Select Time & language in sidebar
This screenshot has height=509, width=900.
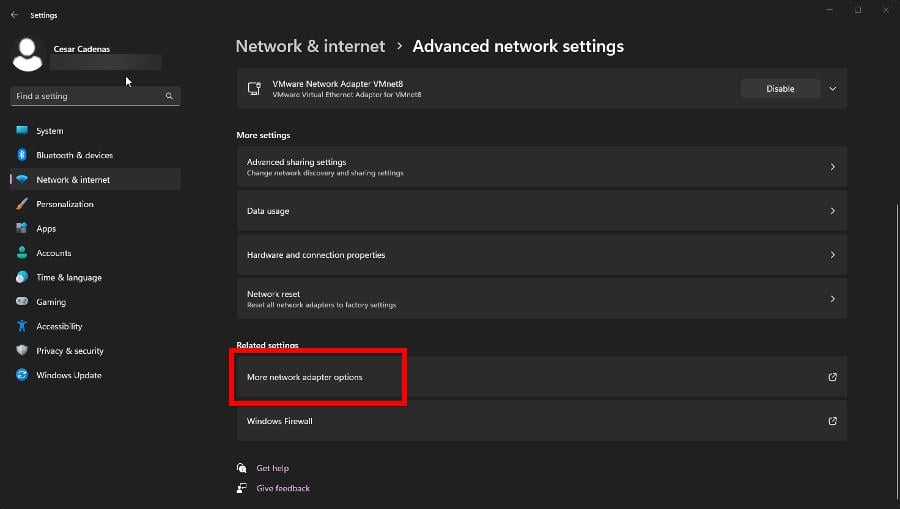tap(69, 278)
